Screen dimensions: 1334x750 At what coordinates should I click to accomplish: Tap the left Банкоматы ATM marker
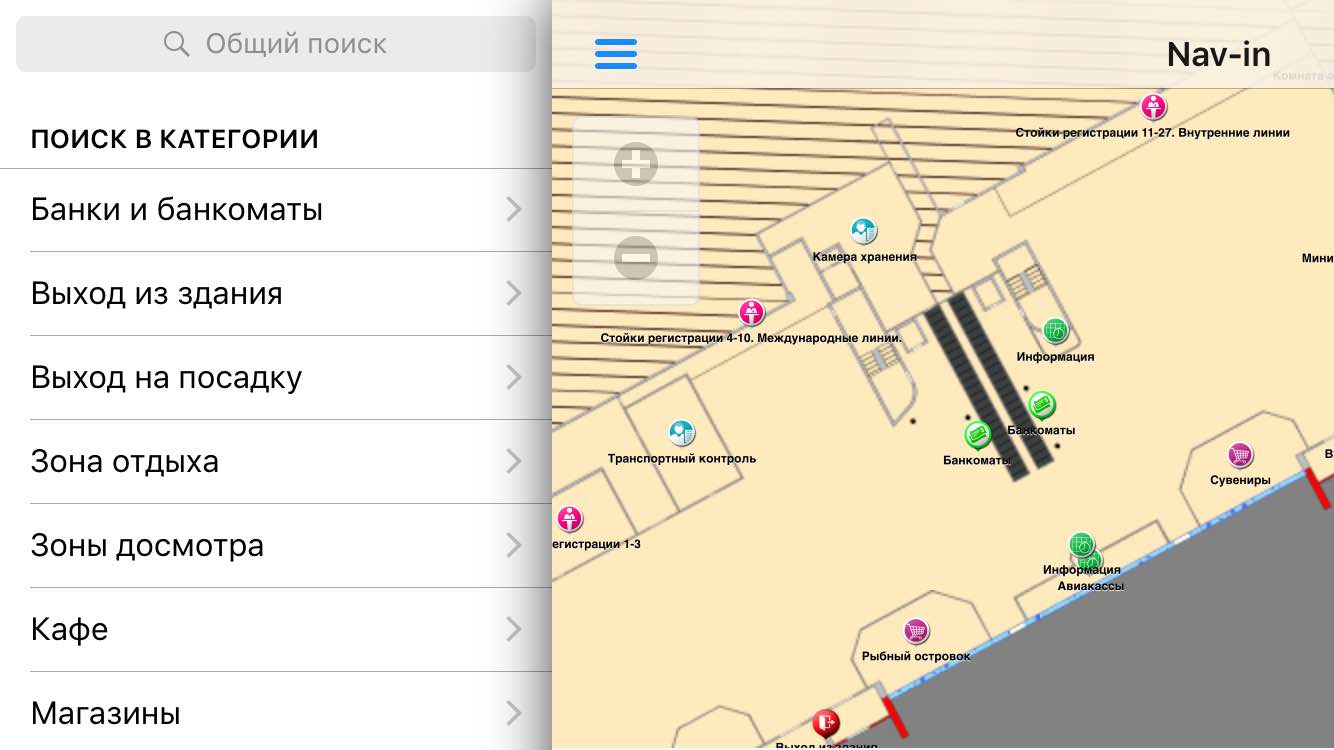977,435
